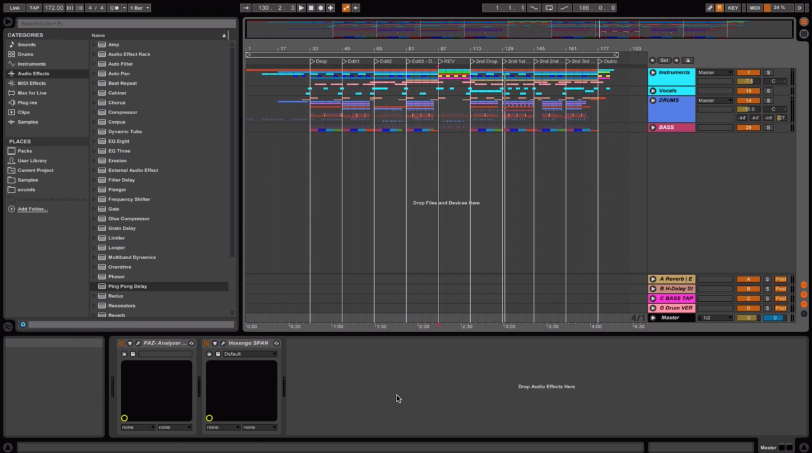
Task: Open the metronome settings dropdown arrow
Action: click(x=124, y=8)
